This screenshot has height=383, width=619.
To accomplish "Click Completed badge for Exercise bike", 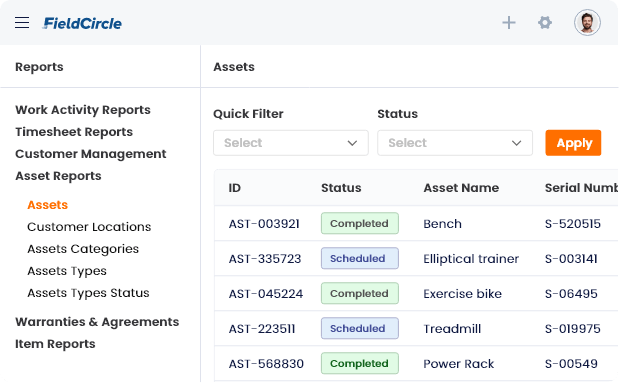I will coord(360,293).
